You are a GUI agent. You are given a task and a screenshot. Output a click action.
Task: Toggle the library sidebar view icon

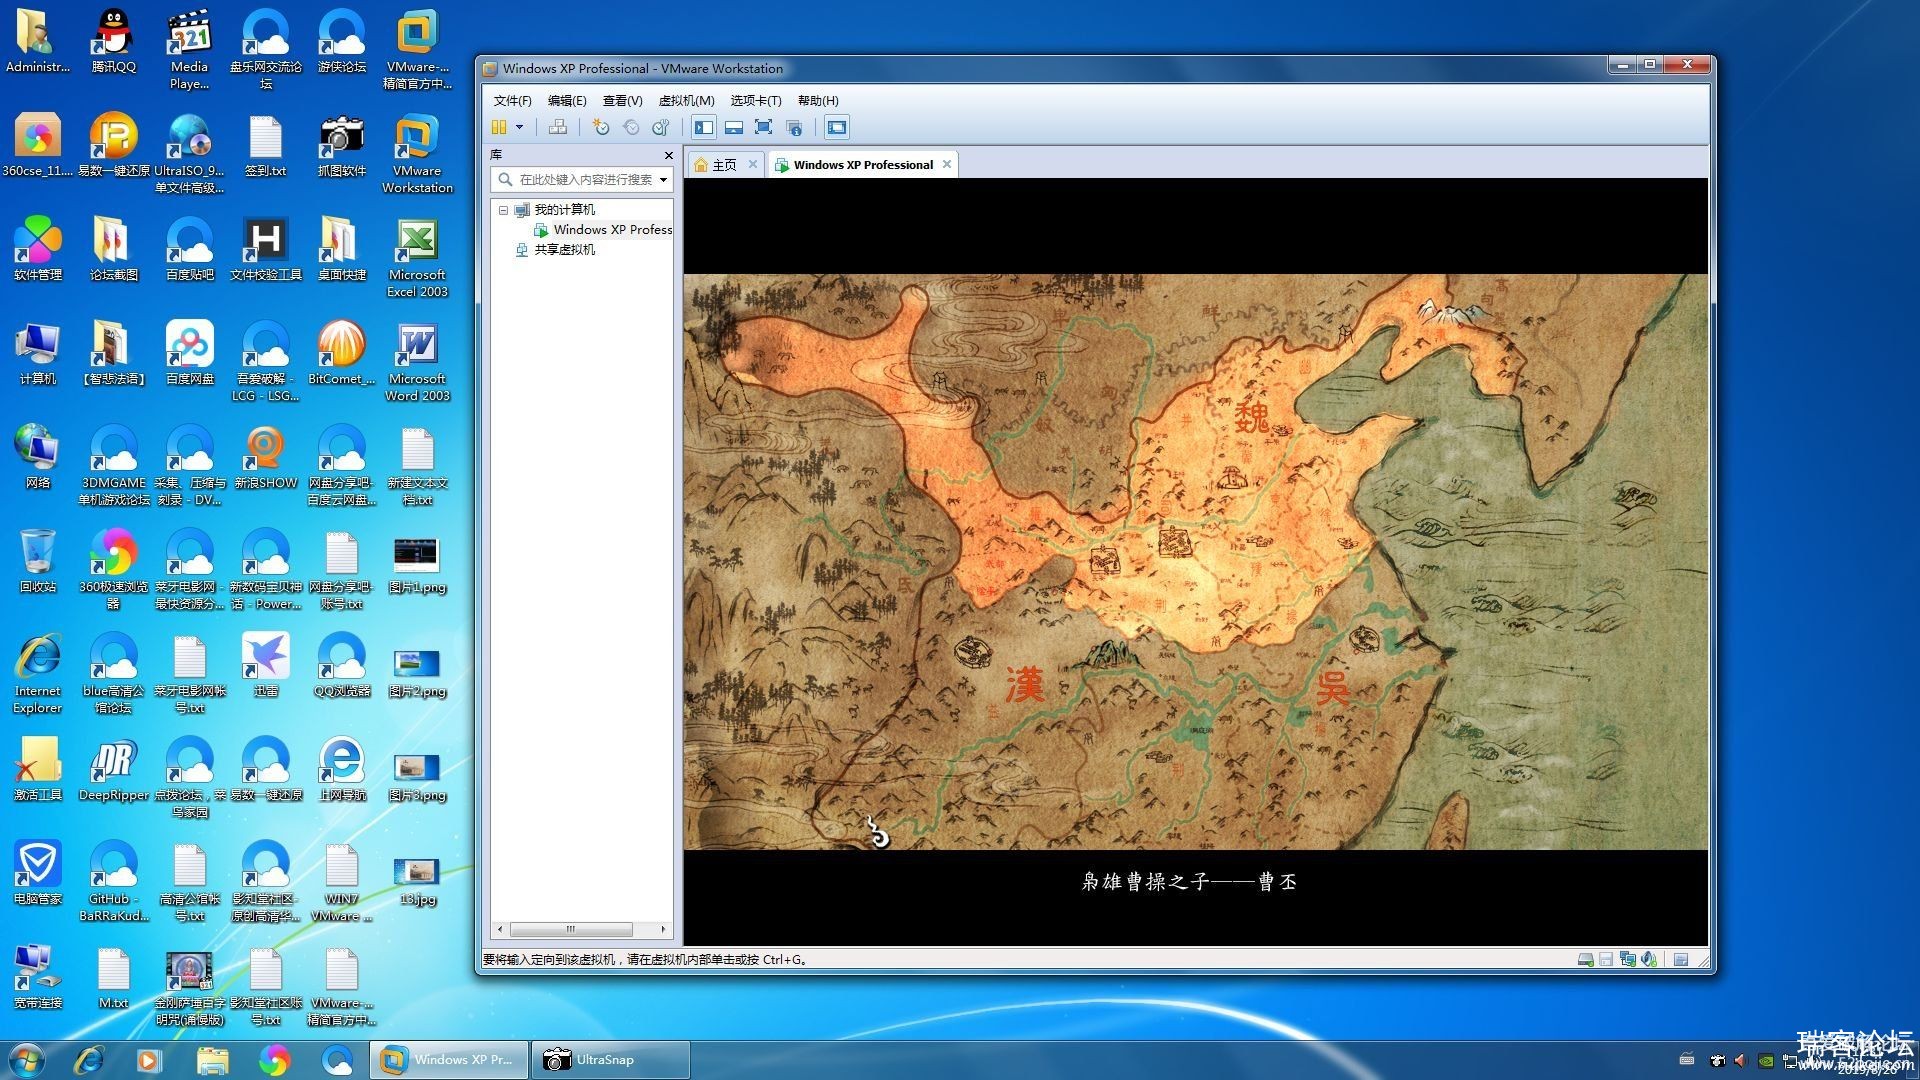(x=704, y=127)
